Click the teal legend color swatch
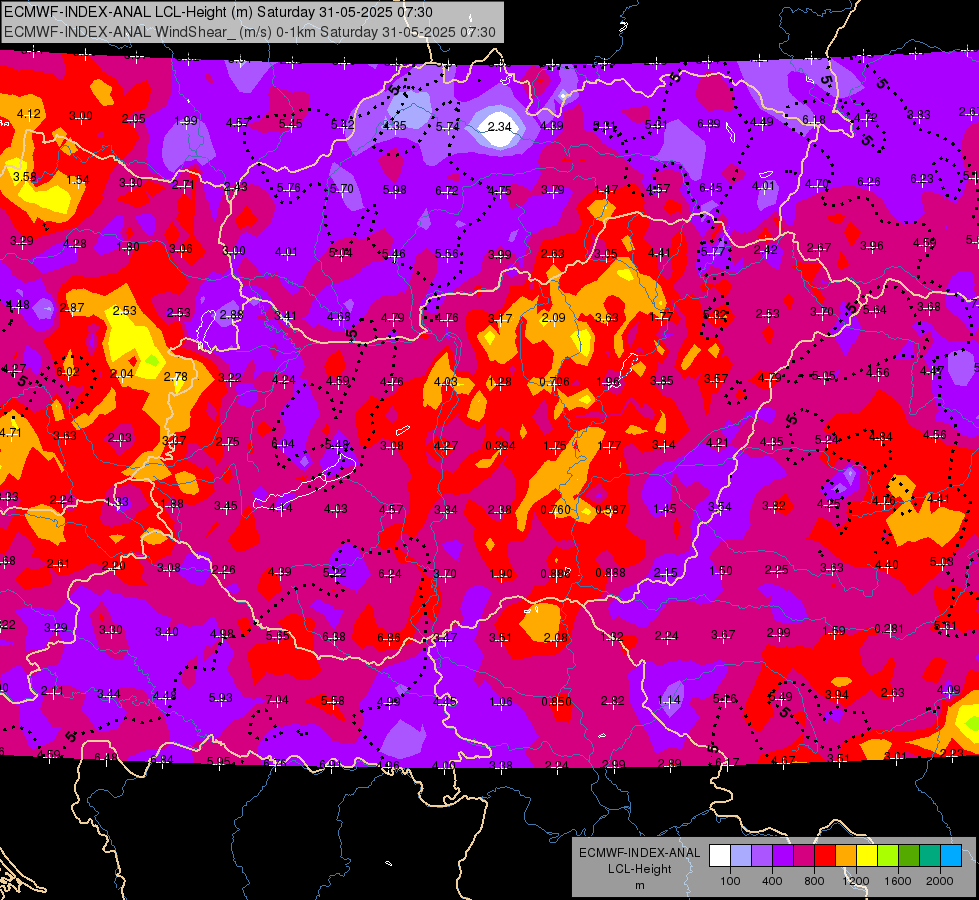The width and height of the screenshot is (979, 900). coord(930,855)
